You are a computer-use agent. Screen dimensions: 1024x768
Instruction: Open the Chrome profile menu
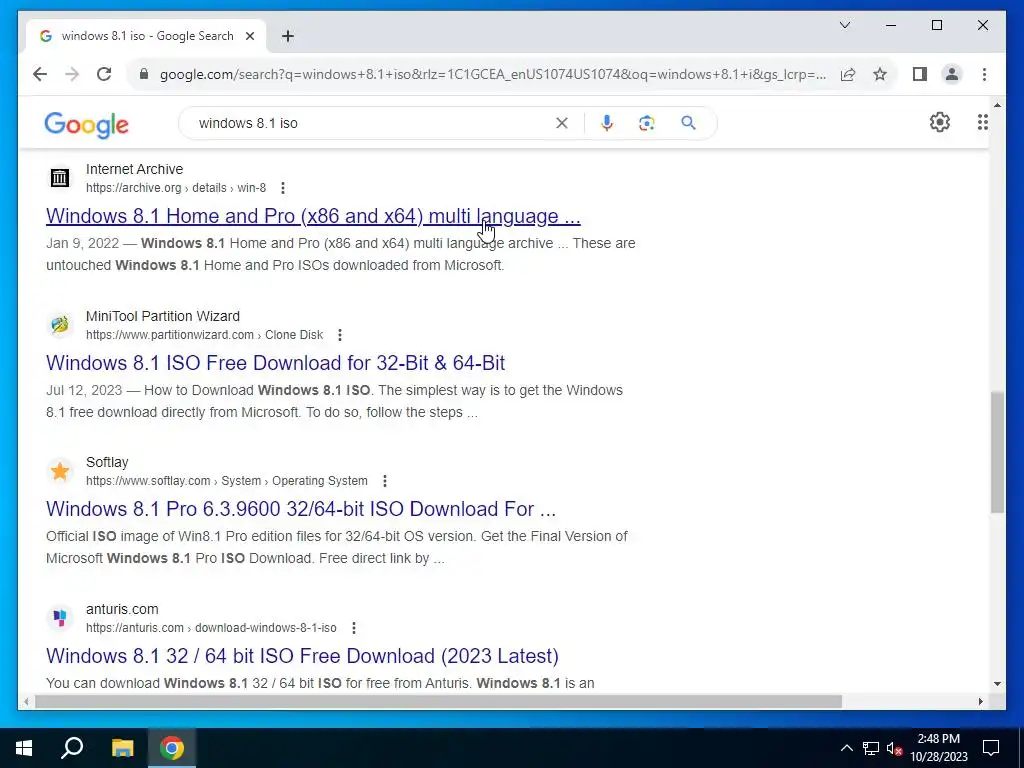click(x=952, y=74)
